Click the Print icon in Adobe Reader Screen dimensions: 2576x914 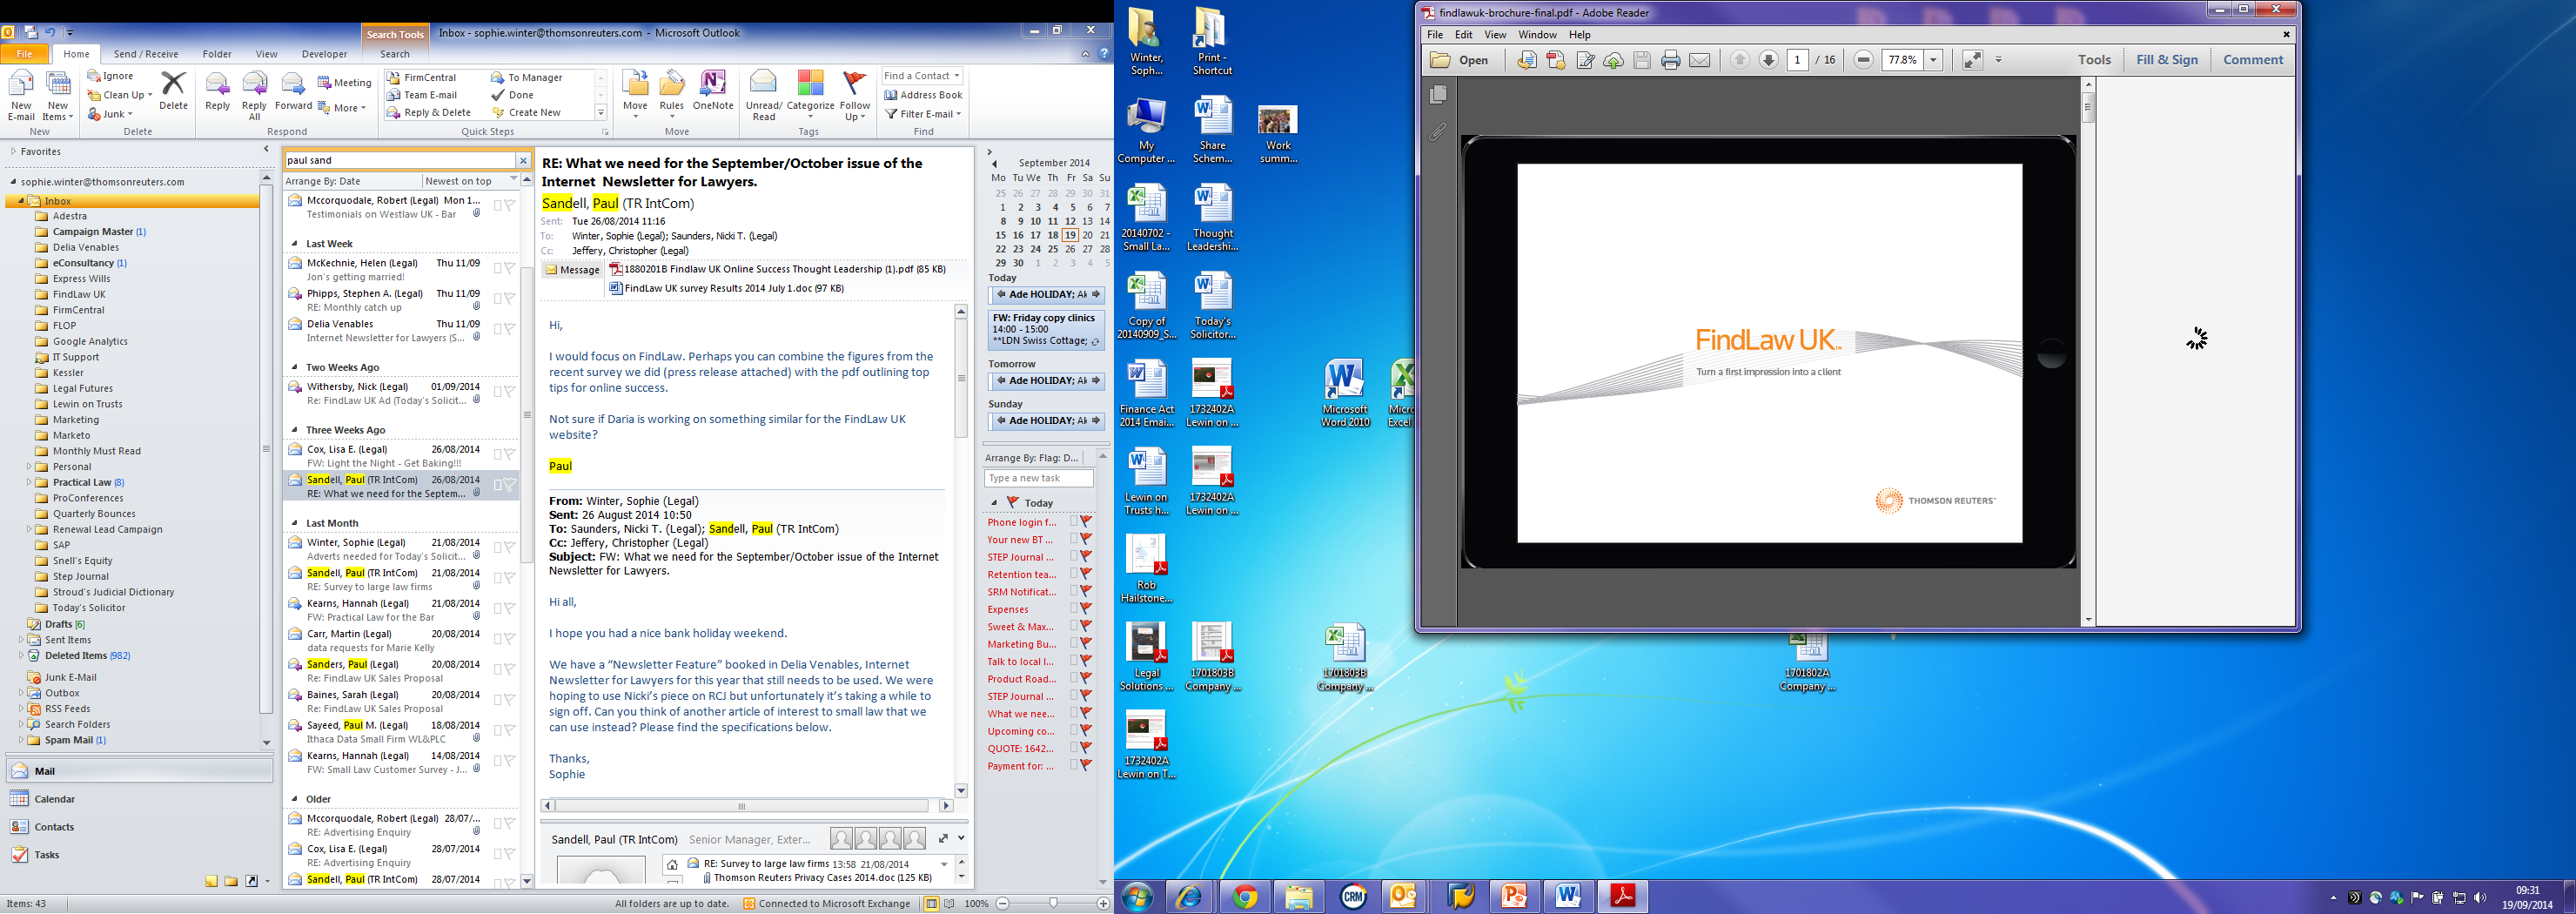1670,61
